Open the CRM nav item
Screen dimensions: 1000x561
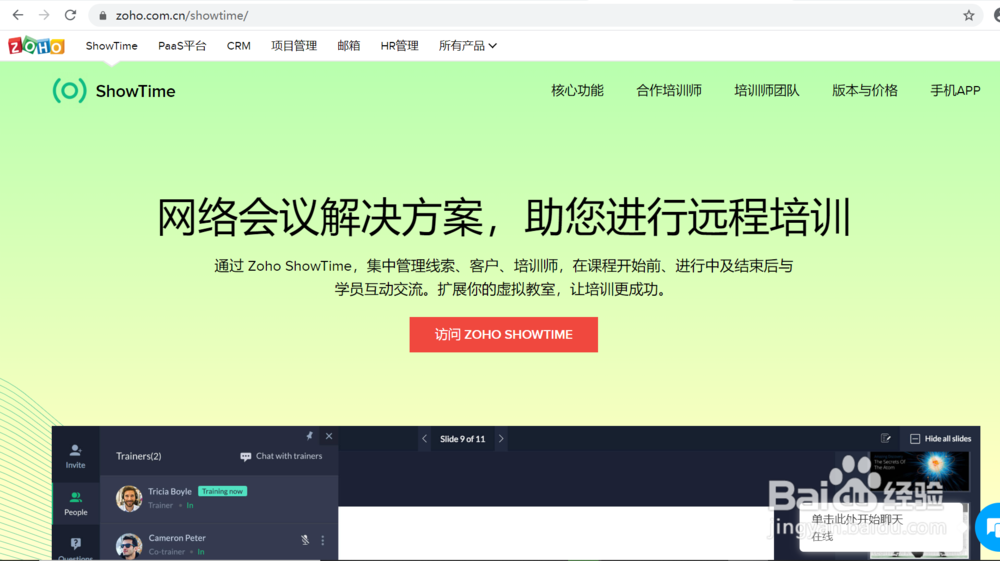pyautogui.click(x=239, y=46)
